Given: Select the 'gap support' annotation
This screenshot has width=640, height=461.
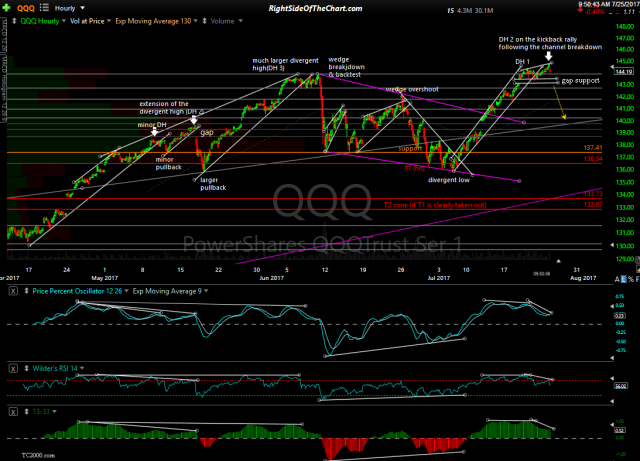Looking at the screenshot, I should (580, 81).
